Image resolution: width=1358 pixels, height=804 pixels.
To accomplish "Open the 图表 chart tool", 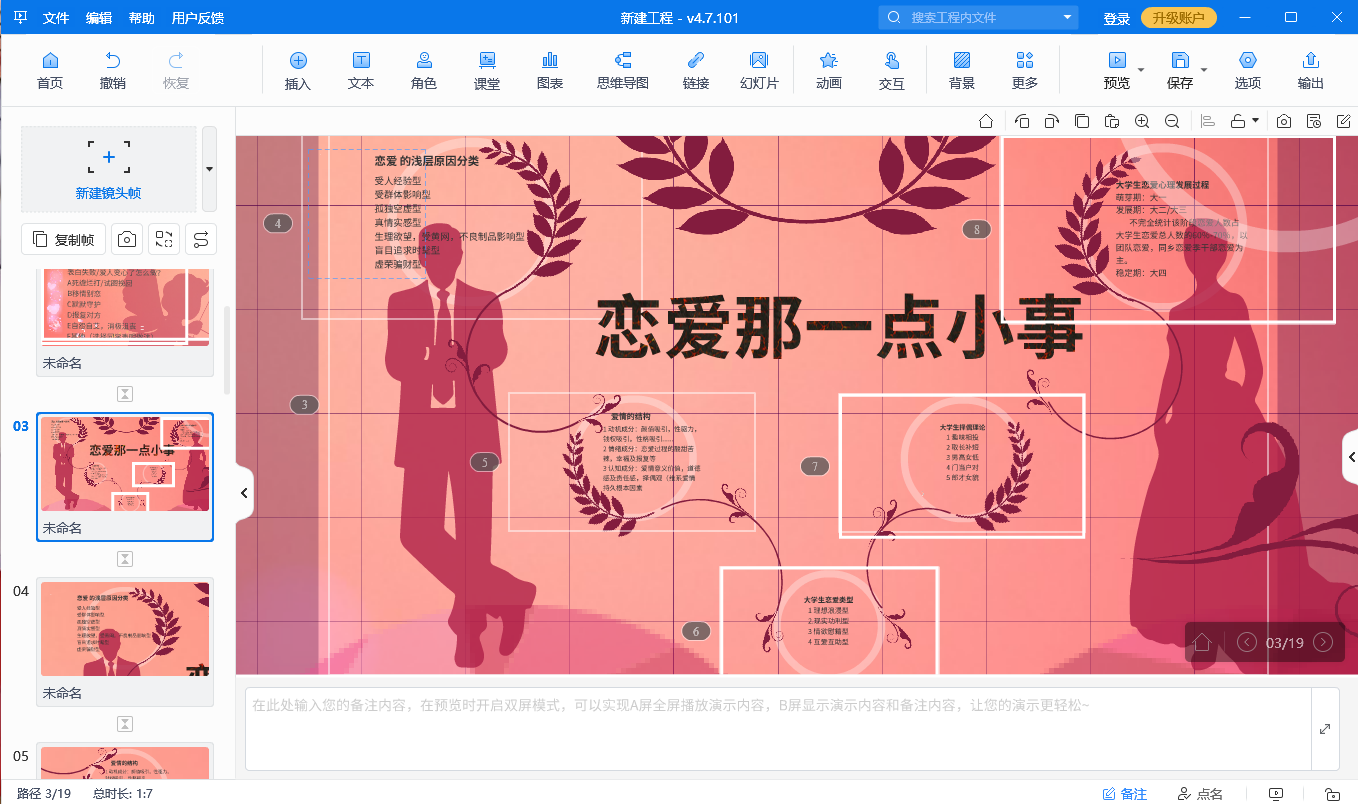I will pos(550,71).
